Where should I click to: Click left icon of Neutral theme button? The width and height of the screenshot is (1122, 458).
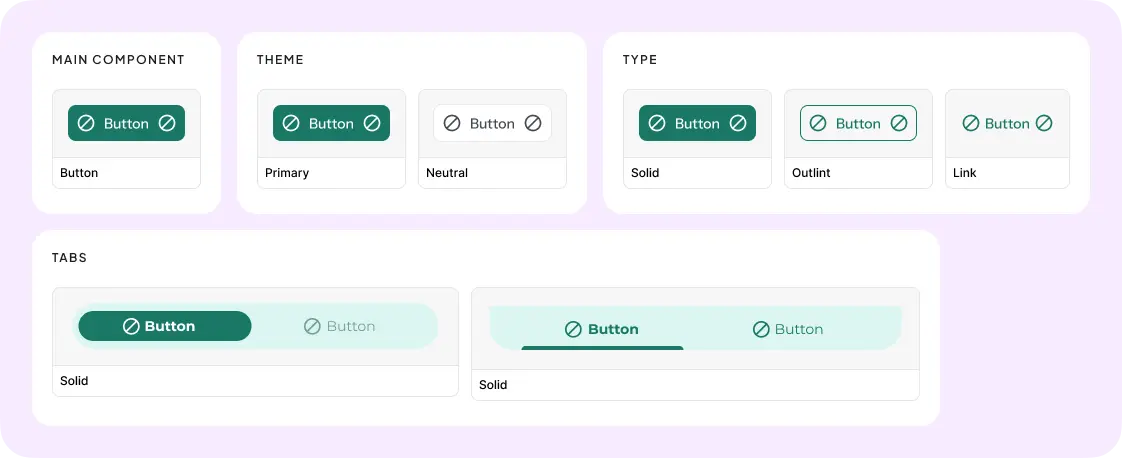tap(452, 123)
